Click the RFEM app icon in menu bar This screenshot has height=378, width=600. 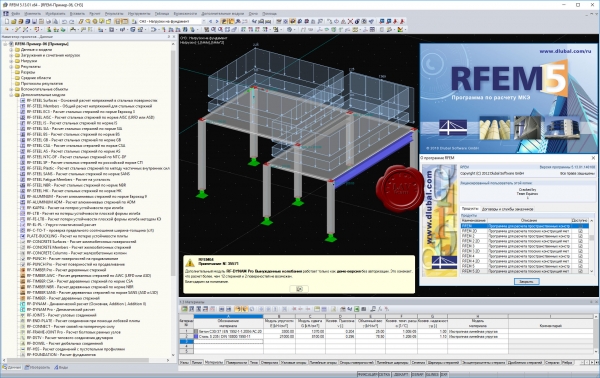5,13
